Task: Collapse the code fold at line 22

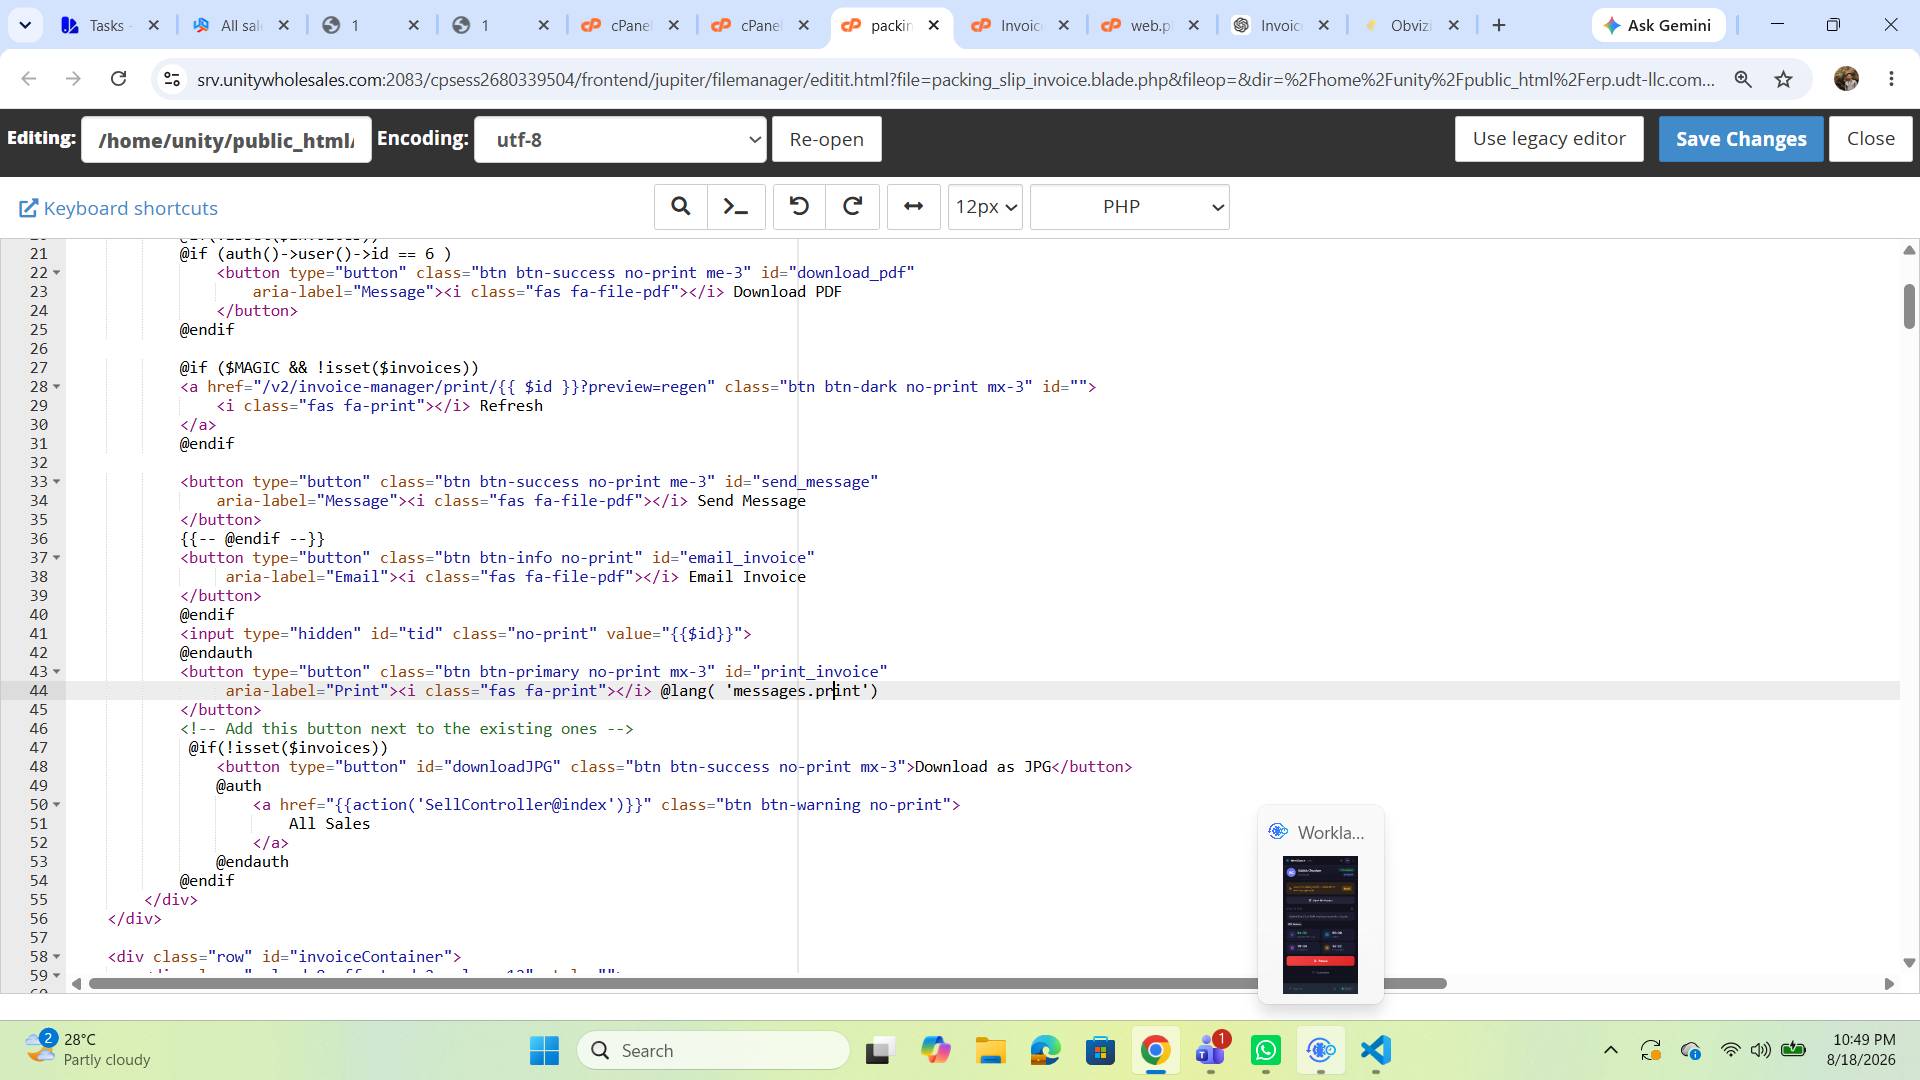Action: coord(57,273)
